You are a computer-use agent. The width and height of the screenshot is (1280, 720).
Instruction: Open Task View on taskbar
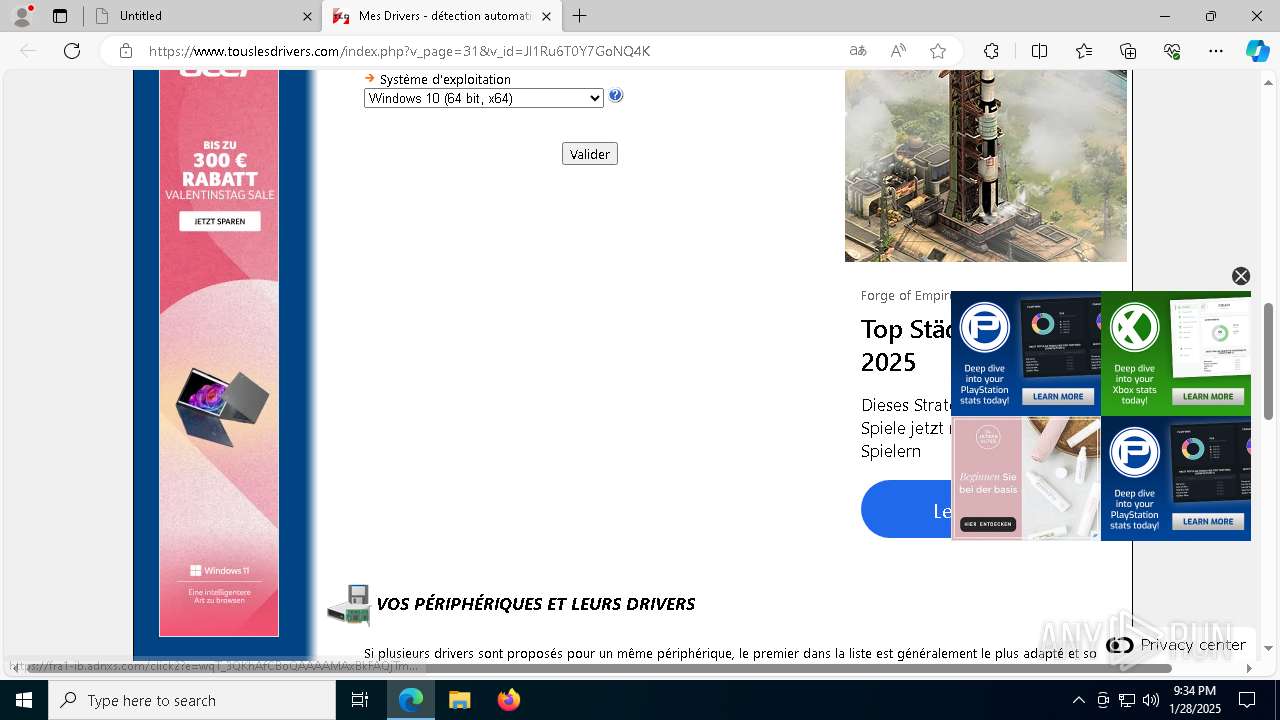(360, 700)
